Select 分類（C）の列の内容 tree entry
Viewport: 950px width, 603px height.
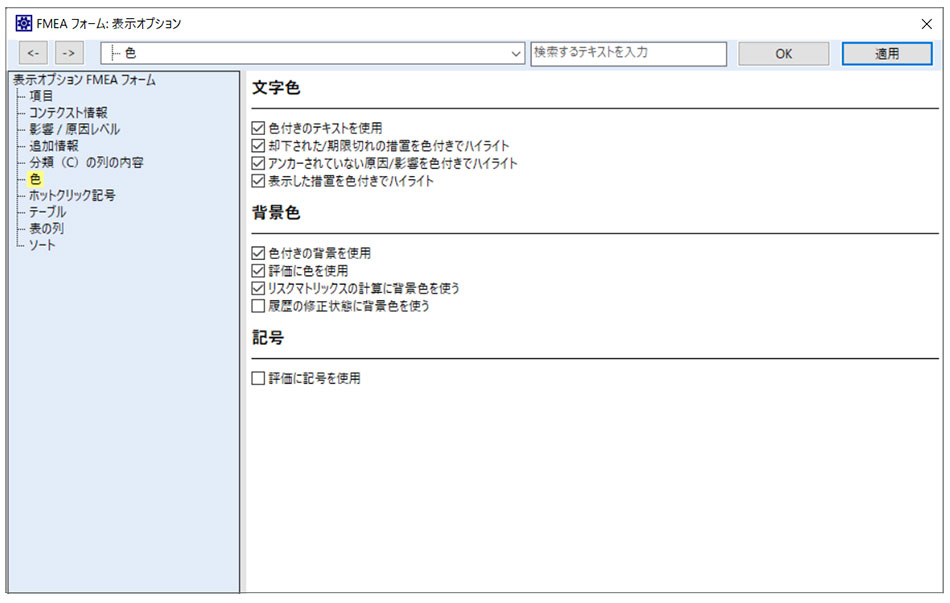pyautogui.click(x=86, y=162)
